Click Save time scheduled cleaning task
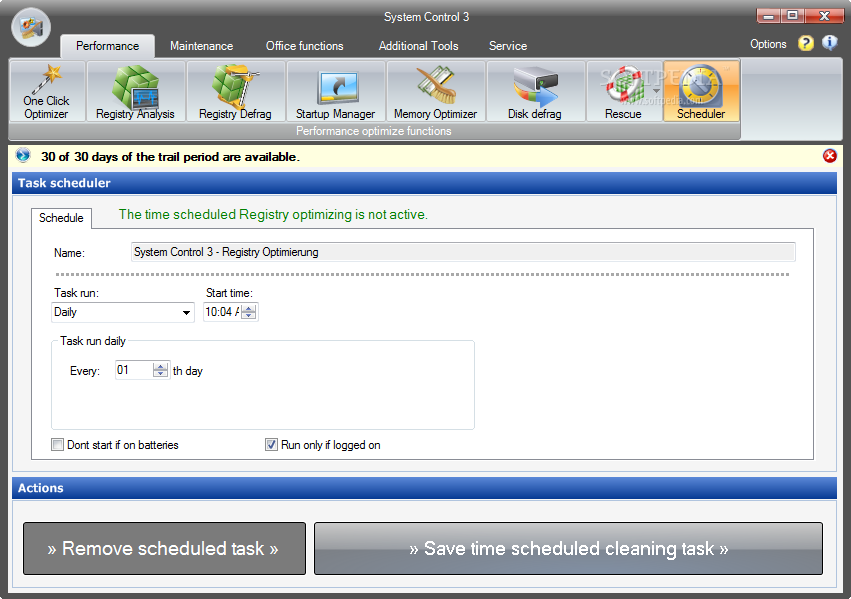Screen dimensions: 851x599 point(568,549)
